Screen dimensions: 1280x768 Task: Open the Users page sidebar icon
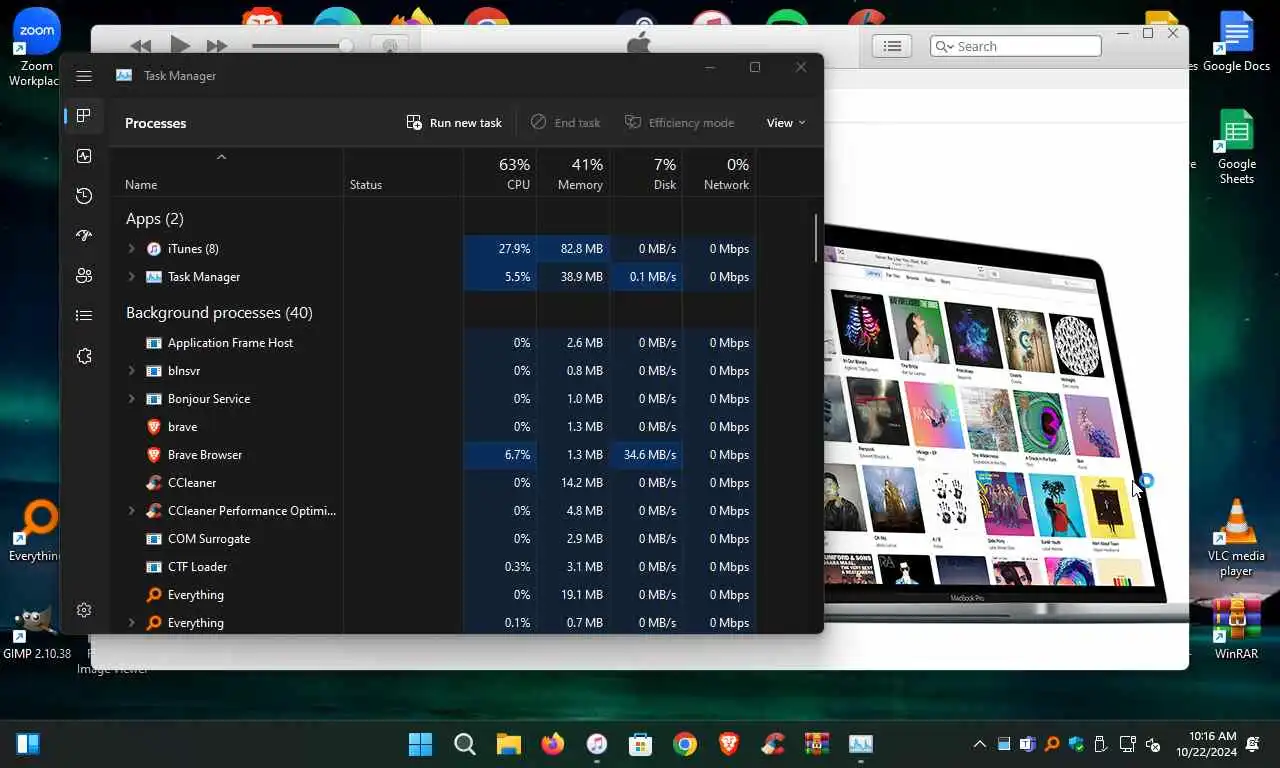point(84,276)
